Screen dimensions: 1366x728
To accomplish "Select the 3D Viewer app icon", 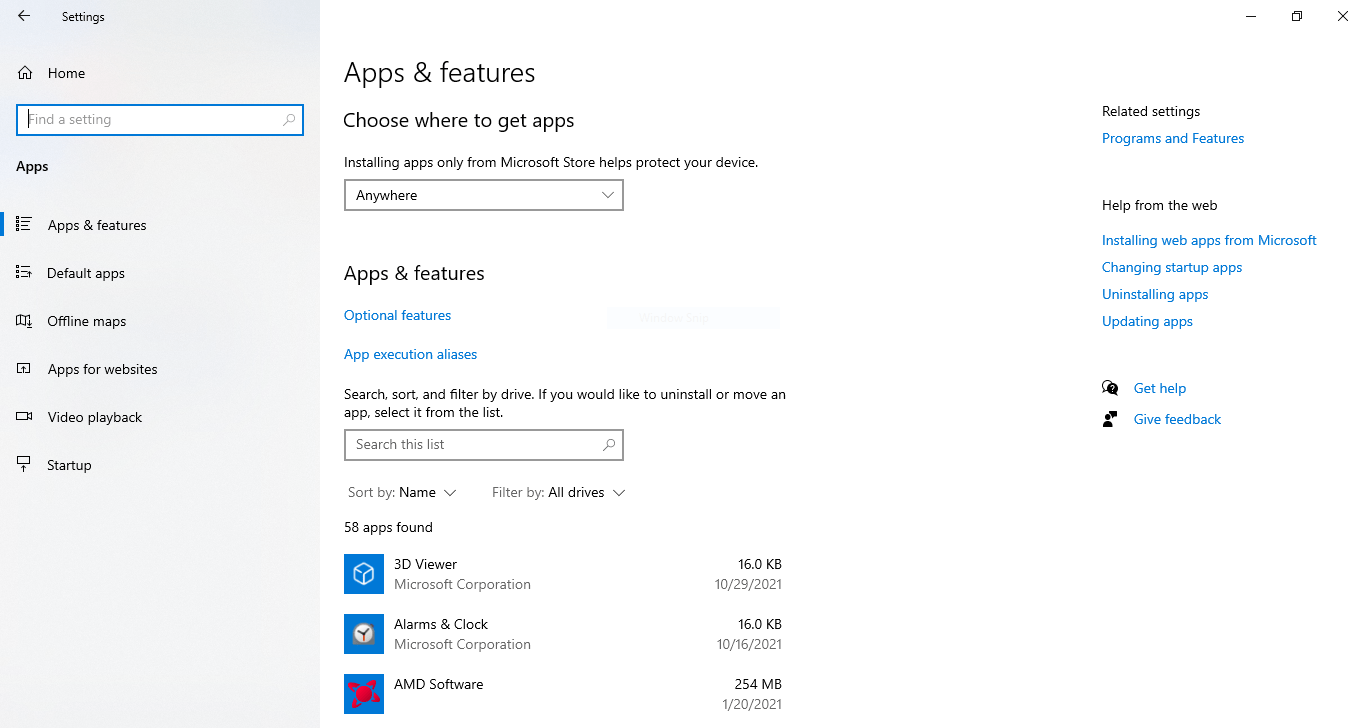I will pyautogui.click(x=364, y=574).
